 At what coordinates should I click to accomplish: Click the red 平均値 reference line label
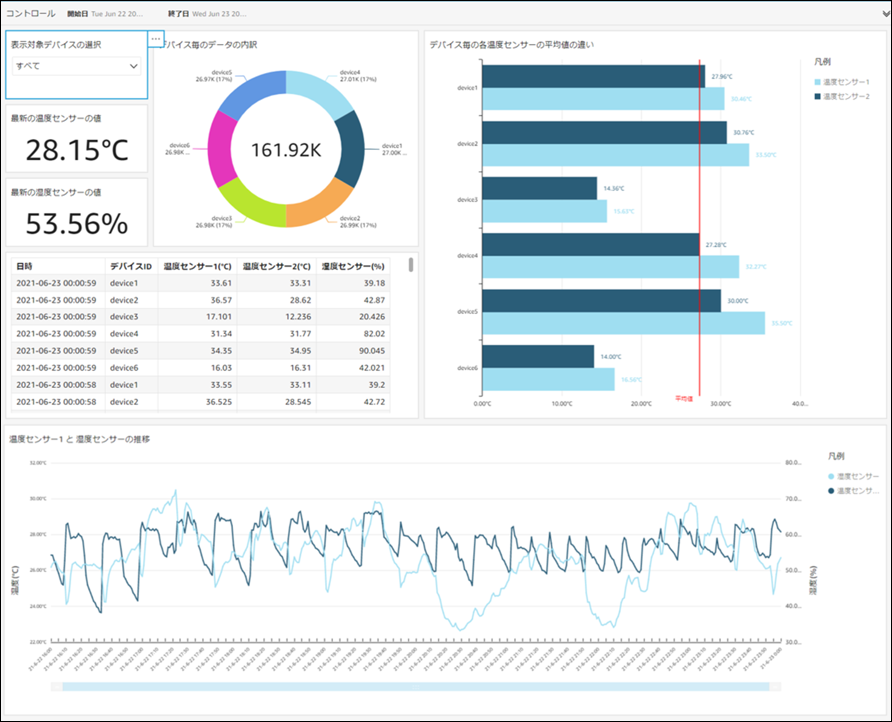click(x=684, y=399)
